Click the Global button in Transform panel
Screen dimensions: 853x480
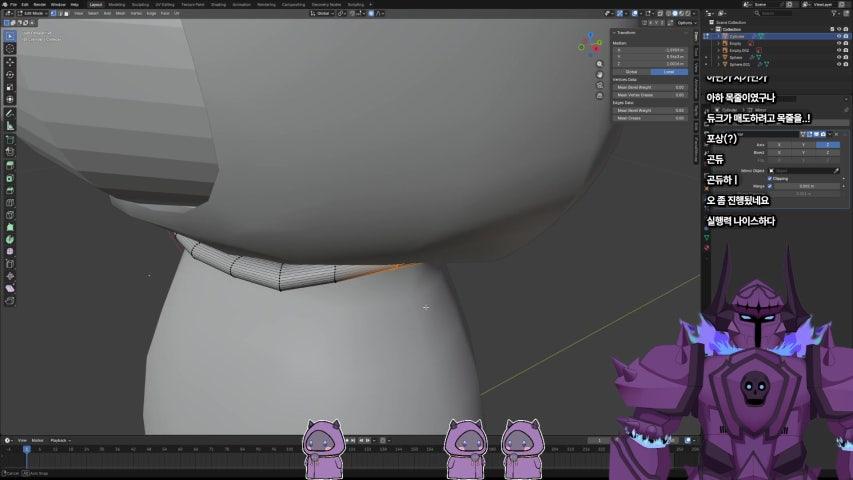[x=632, y=72]
